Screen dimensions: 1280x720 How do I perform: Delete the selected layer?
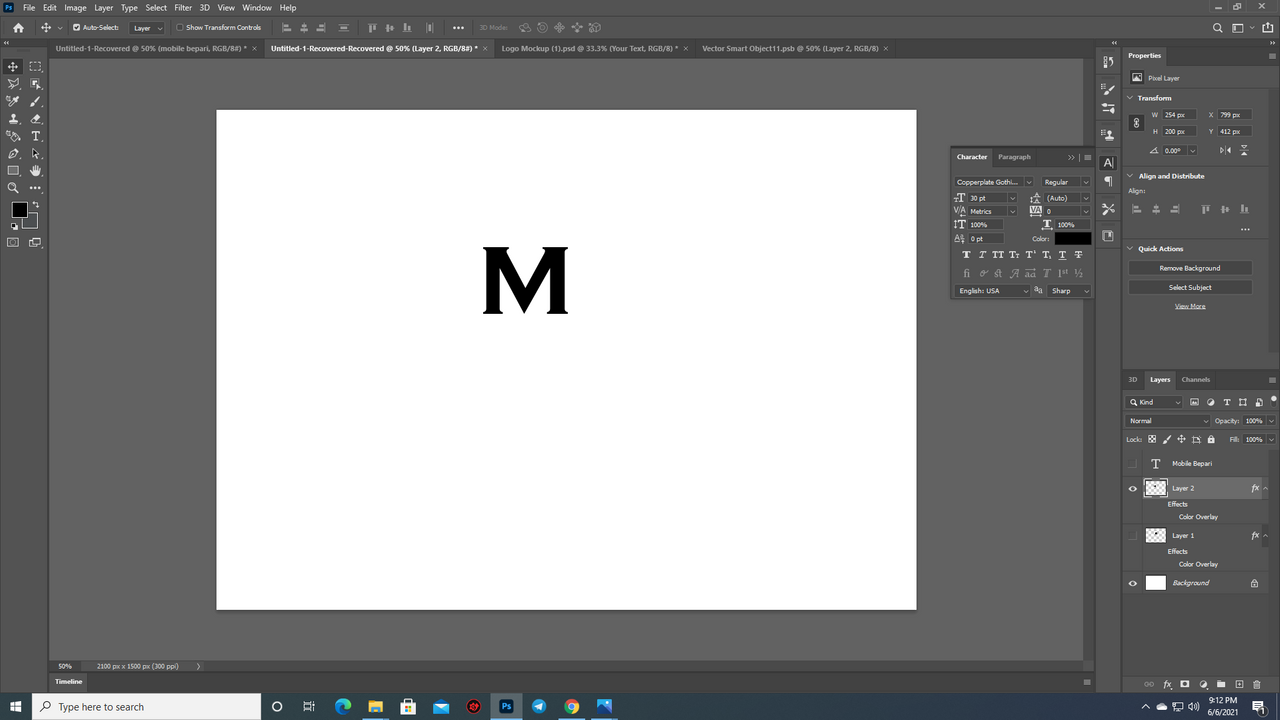tap(1257, 684)
